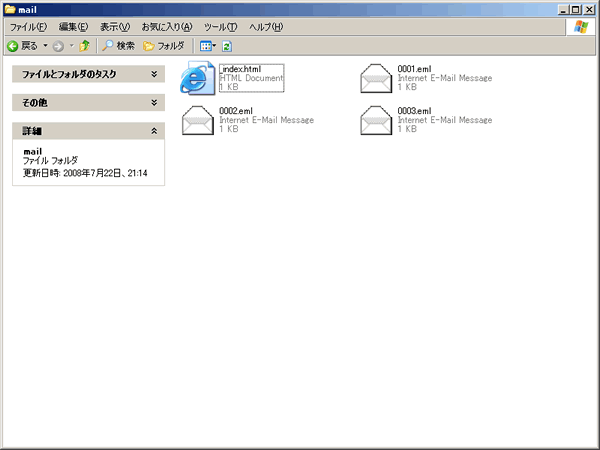The height and width of the screenshot is (450, 600).
Task: Click the 0002.eml file name
Action: 236,111
